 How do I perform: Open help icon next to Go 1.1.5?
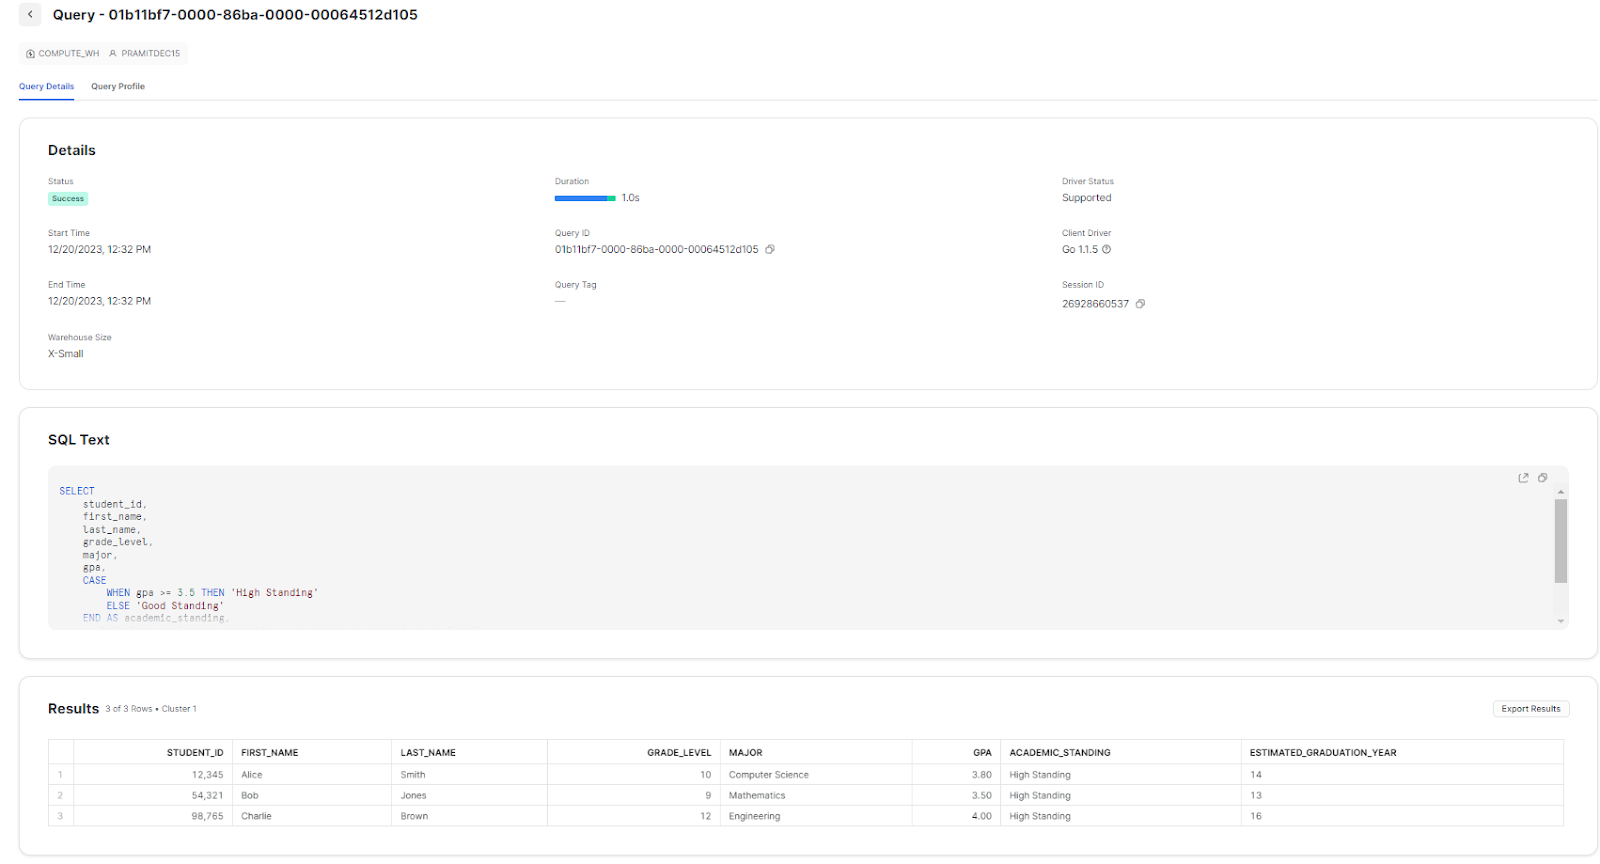(x=1106, y=250)
